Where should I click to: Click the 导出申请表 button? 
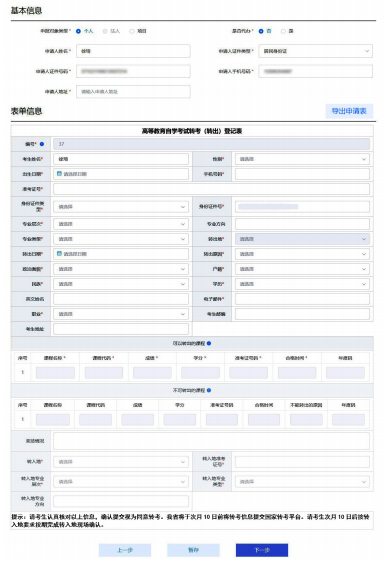pos(349,111)
